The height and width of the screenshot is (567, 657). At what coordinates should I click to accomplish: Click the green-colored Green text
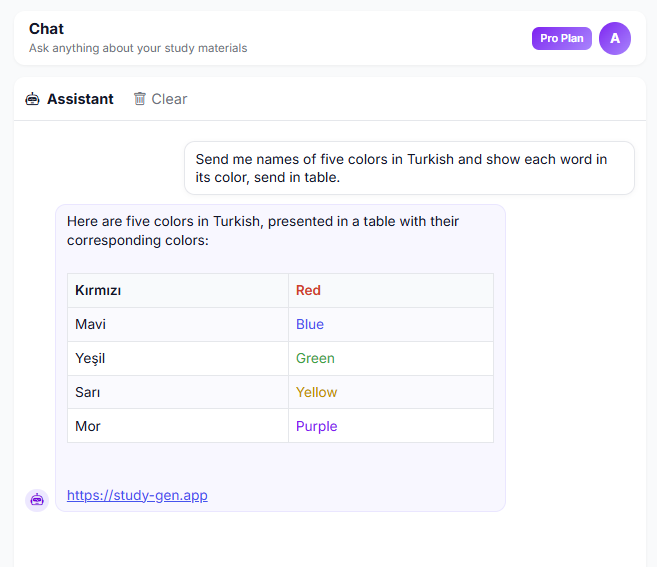315,358
